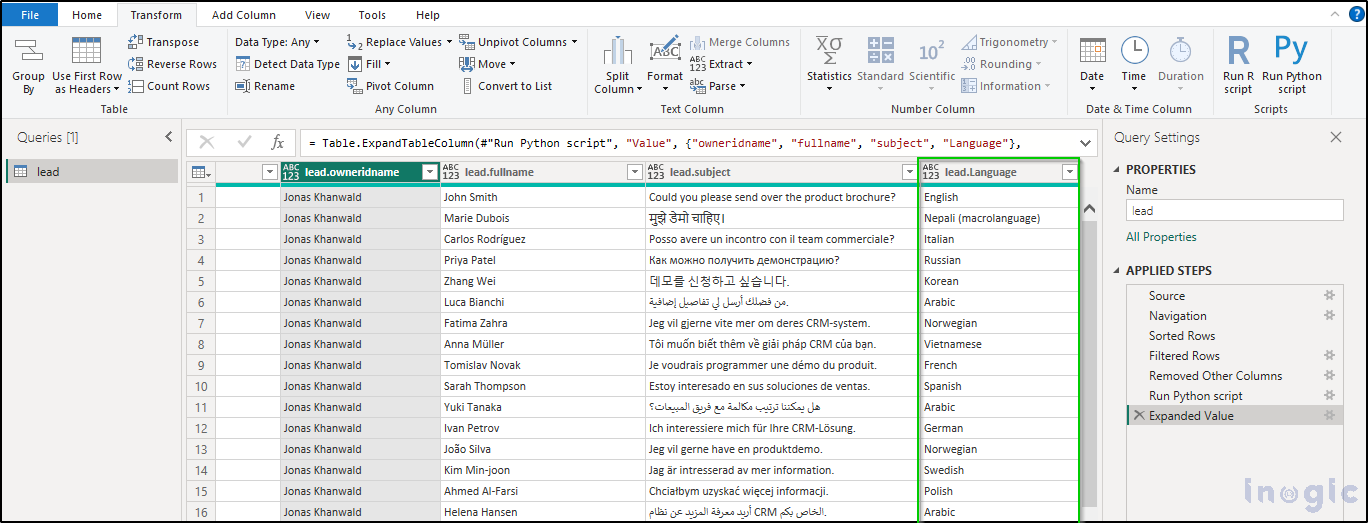Open All Properties link
The image size is (1368, 523).
(1161, 237)
